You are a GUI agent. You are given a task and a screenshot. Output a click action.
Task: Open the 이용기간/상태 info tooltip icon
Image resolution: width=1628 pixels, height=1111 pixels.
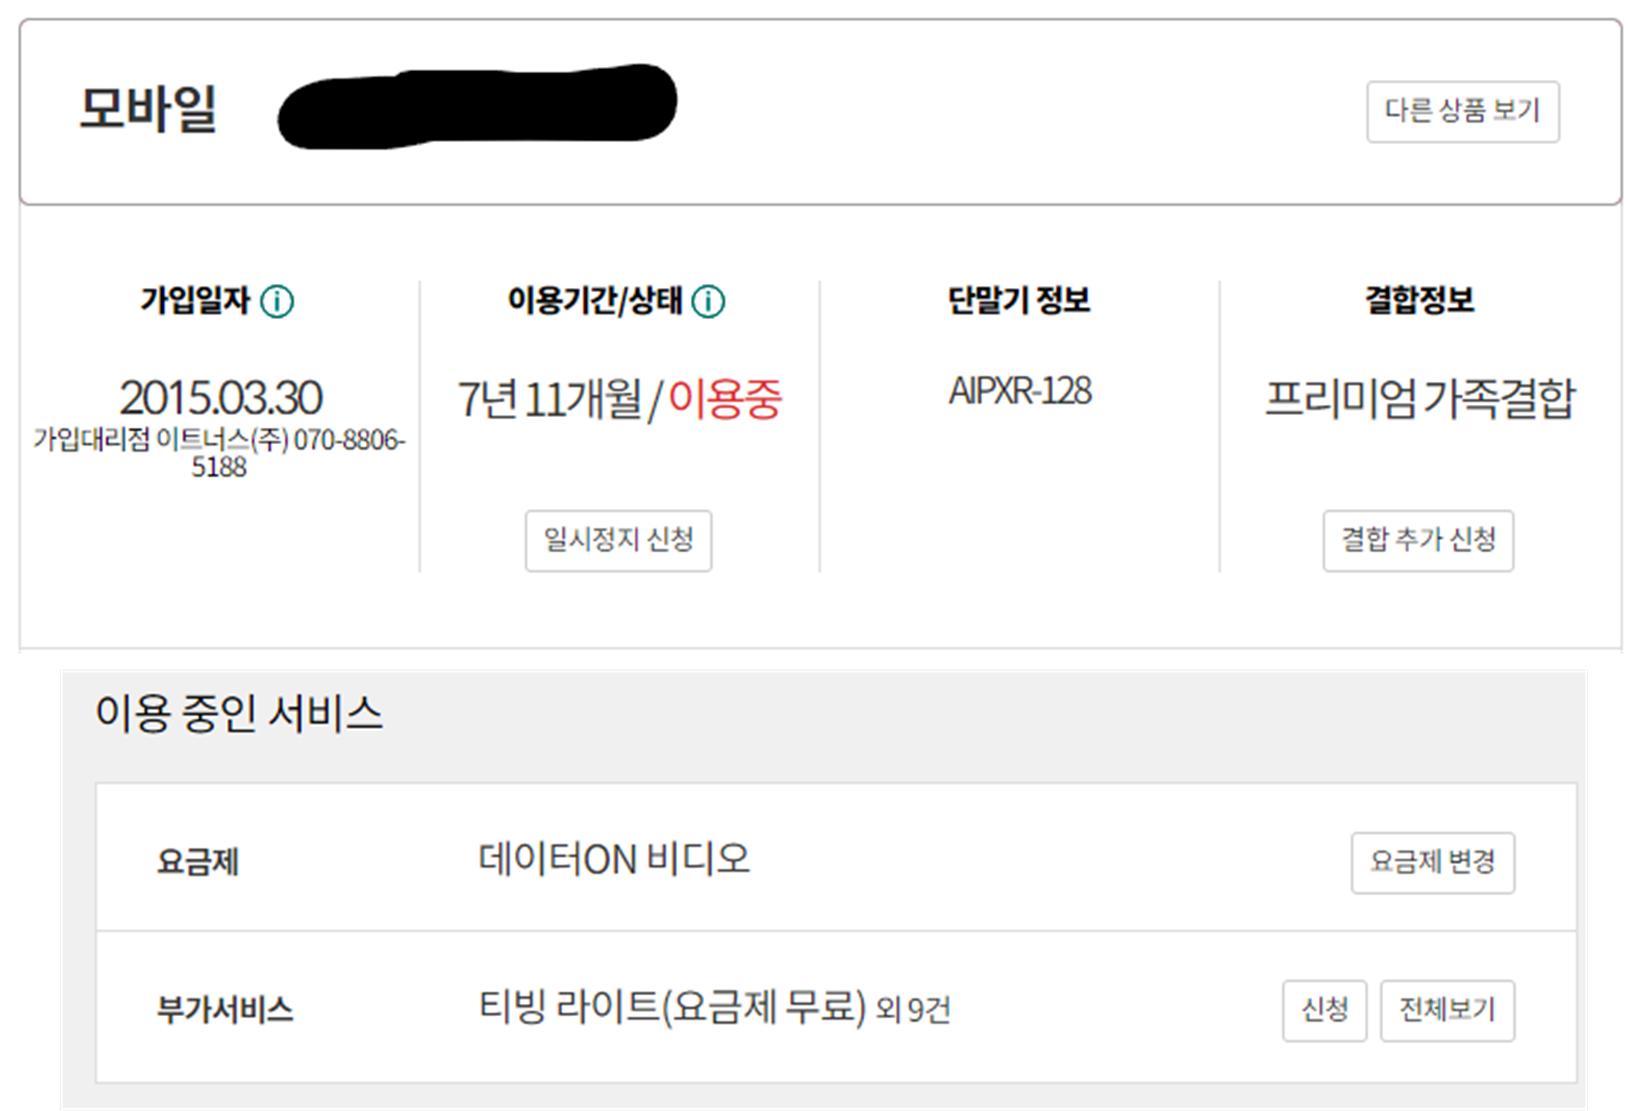708,301
